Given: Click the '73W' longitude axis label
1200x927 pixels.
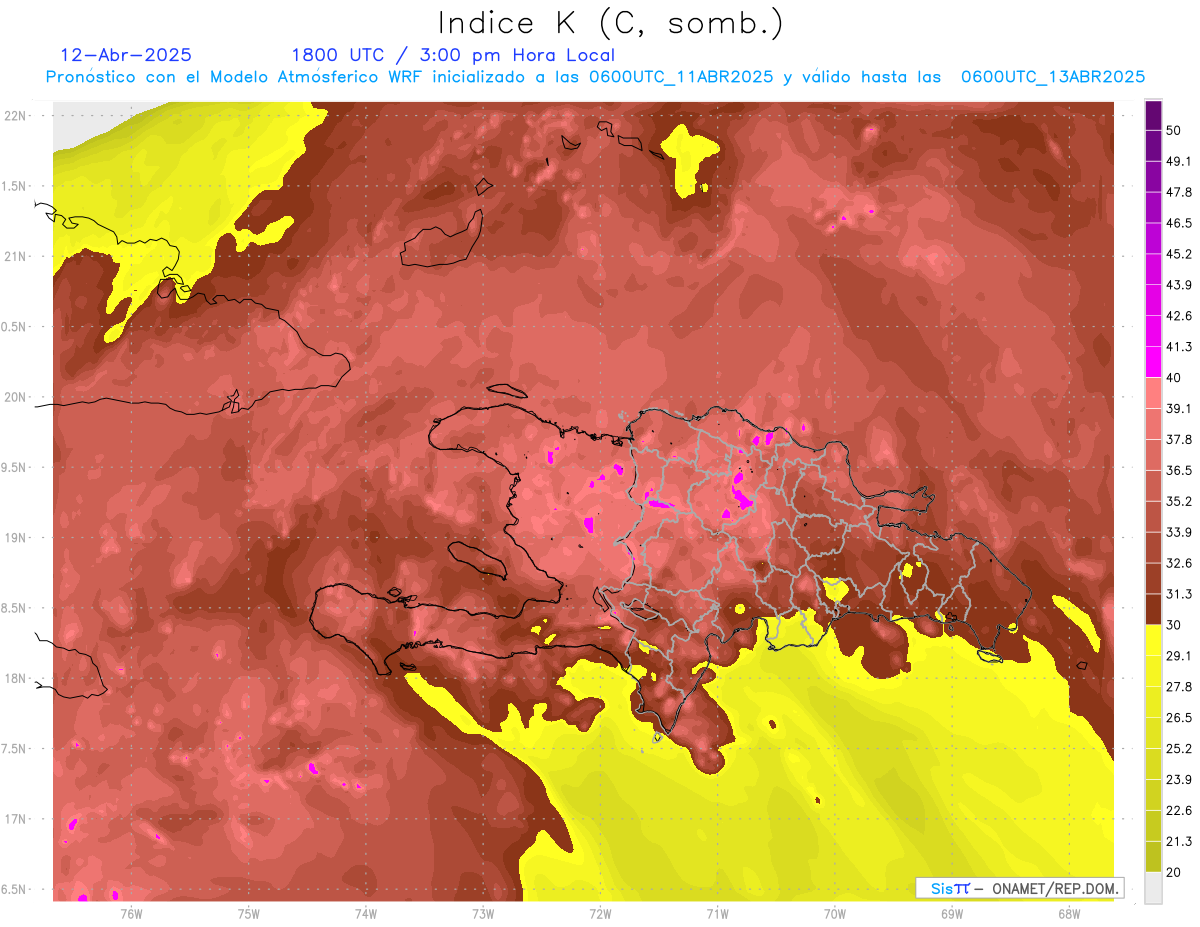Looking at the screenshot, I should coord(483,914).
